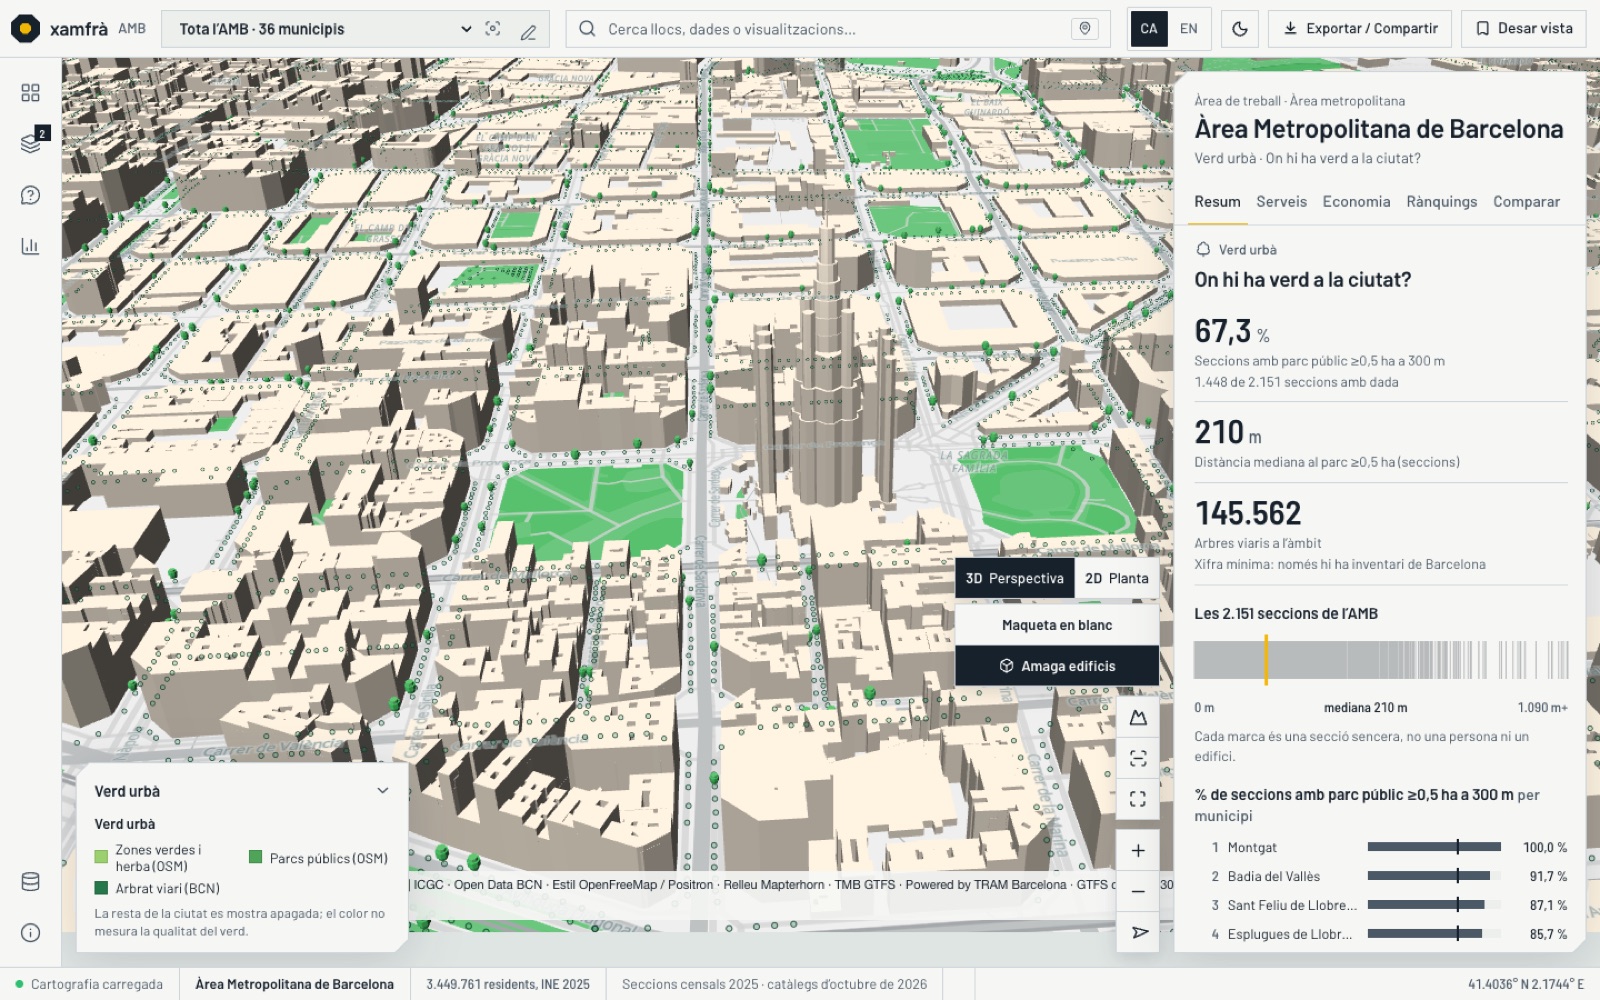Open the database icon in sidebar
Viewport: 1600px width, 1000px height.
30,882
